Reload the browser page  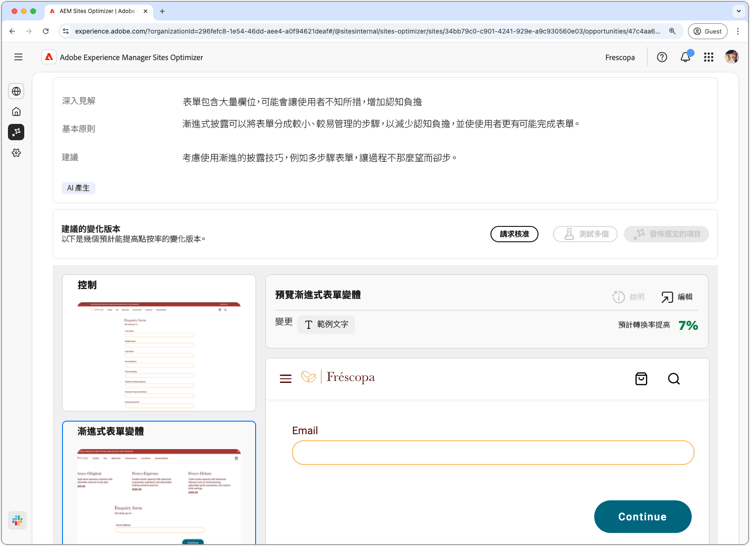coord(46,31)
